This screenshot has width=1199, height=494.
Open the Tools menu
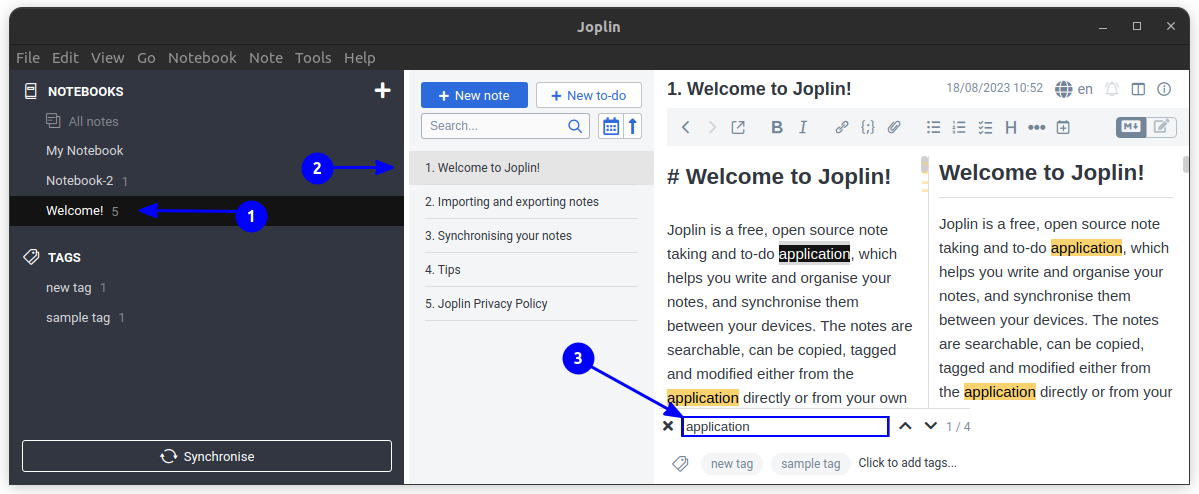point(314,57)
